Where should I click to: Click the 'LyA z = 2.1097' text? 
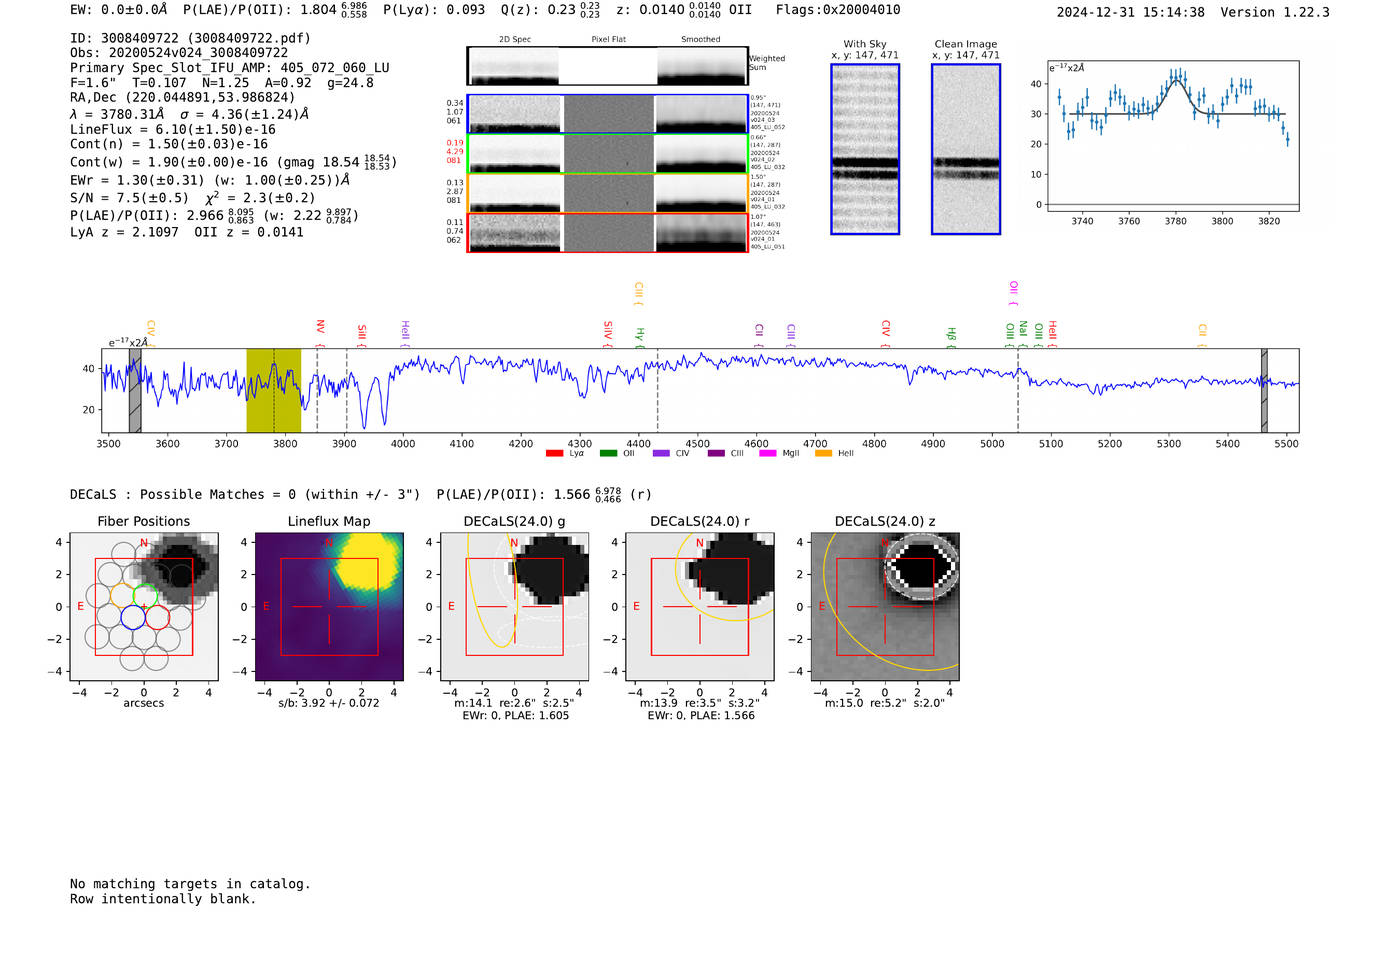124,232
